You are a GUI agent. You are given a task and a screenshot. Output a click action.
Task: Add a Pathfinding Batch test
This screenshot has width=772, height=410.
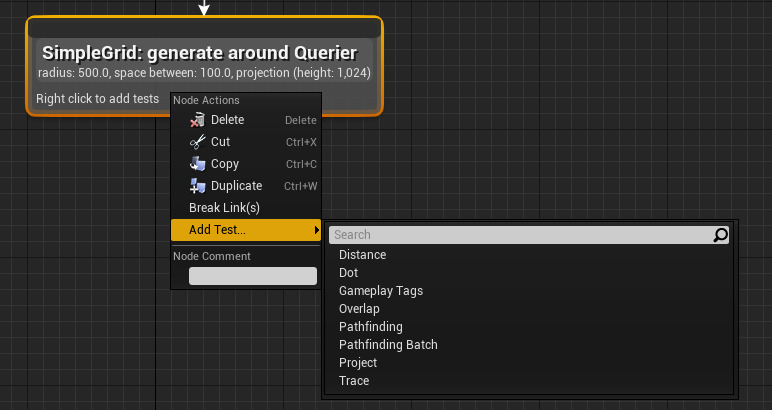529,345
